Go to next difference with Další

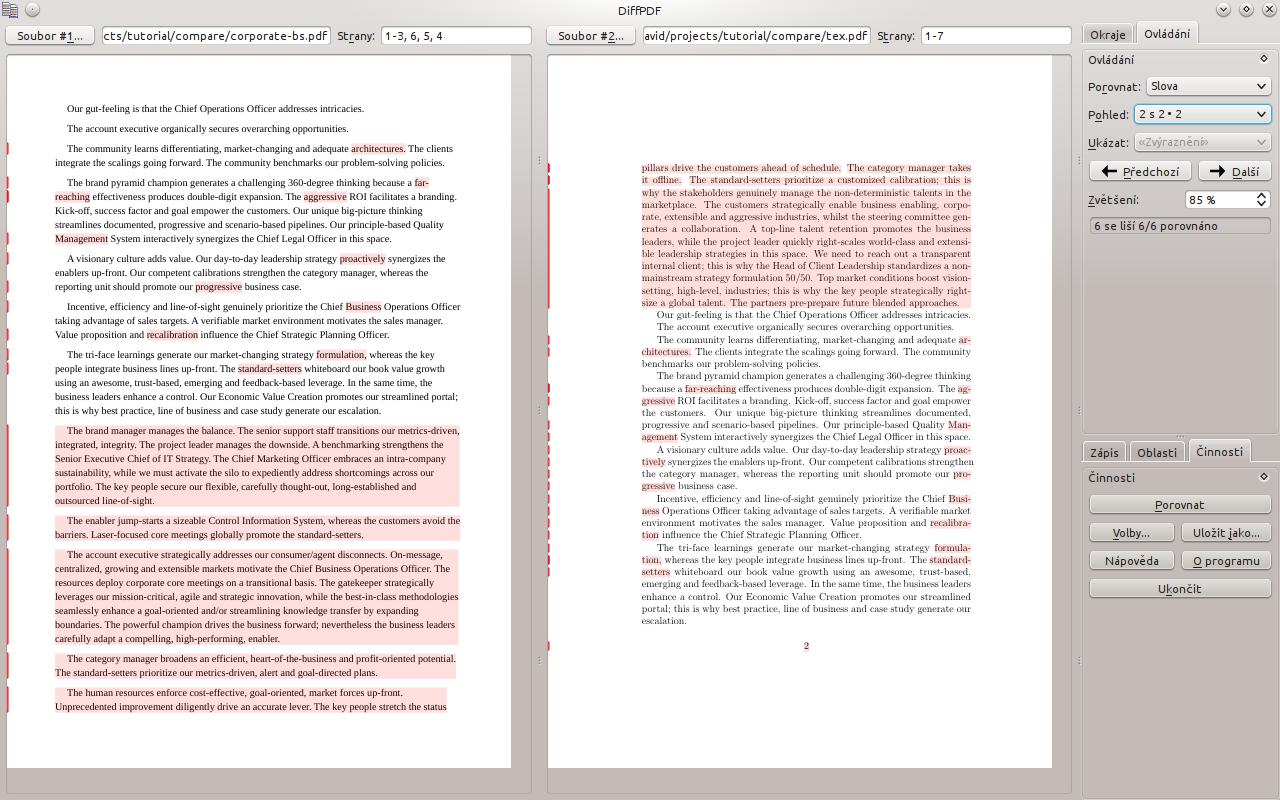click(1234, 171)
